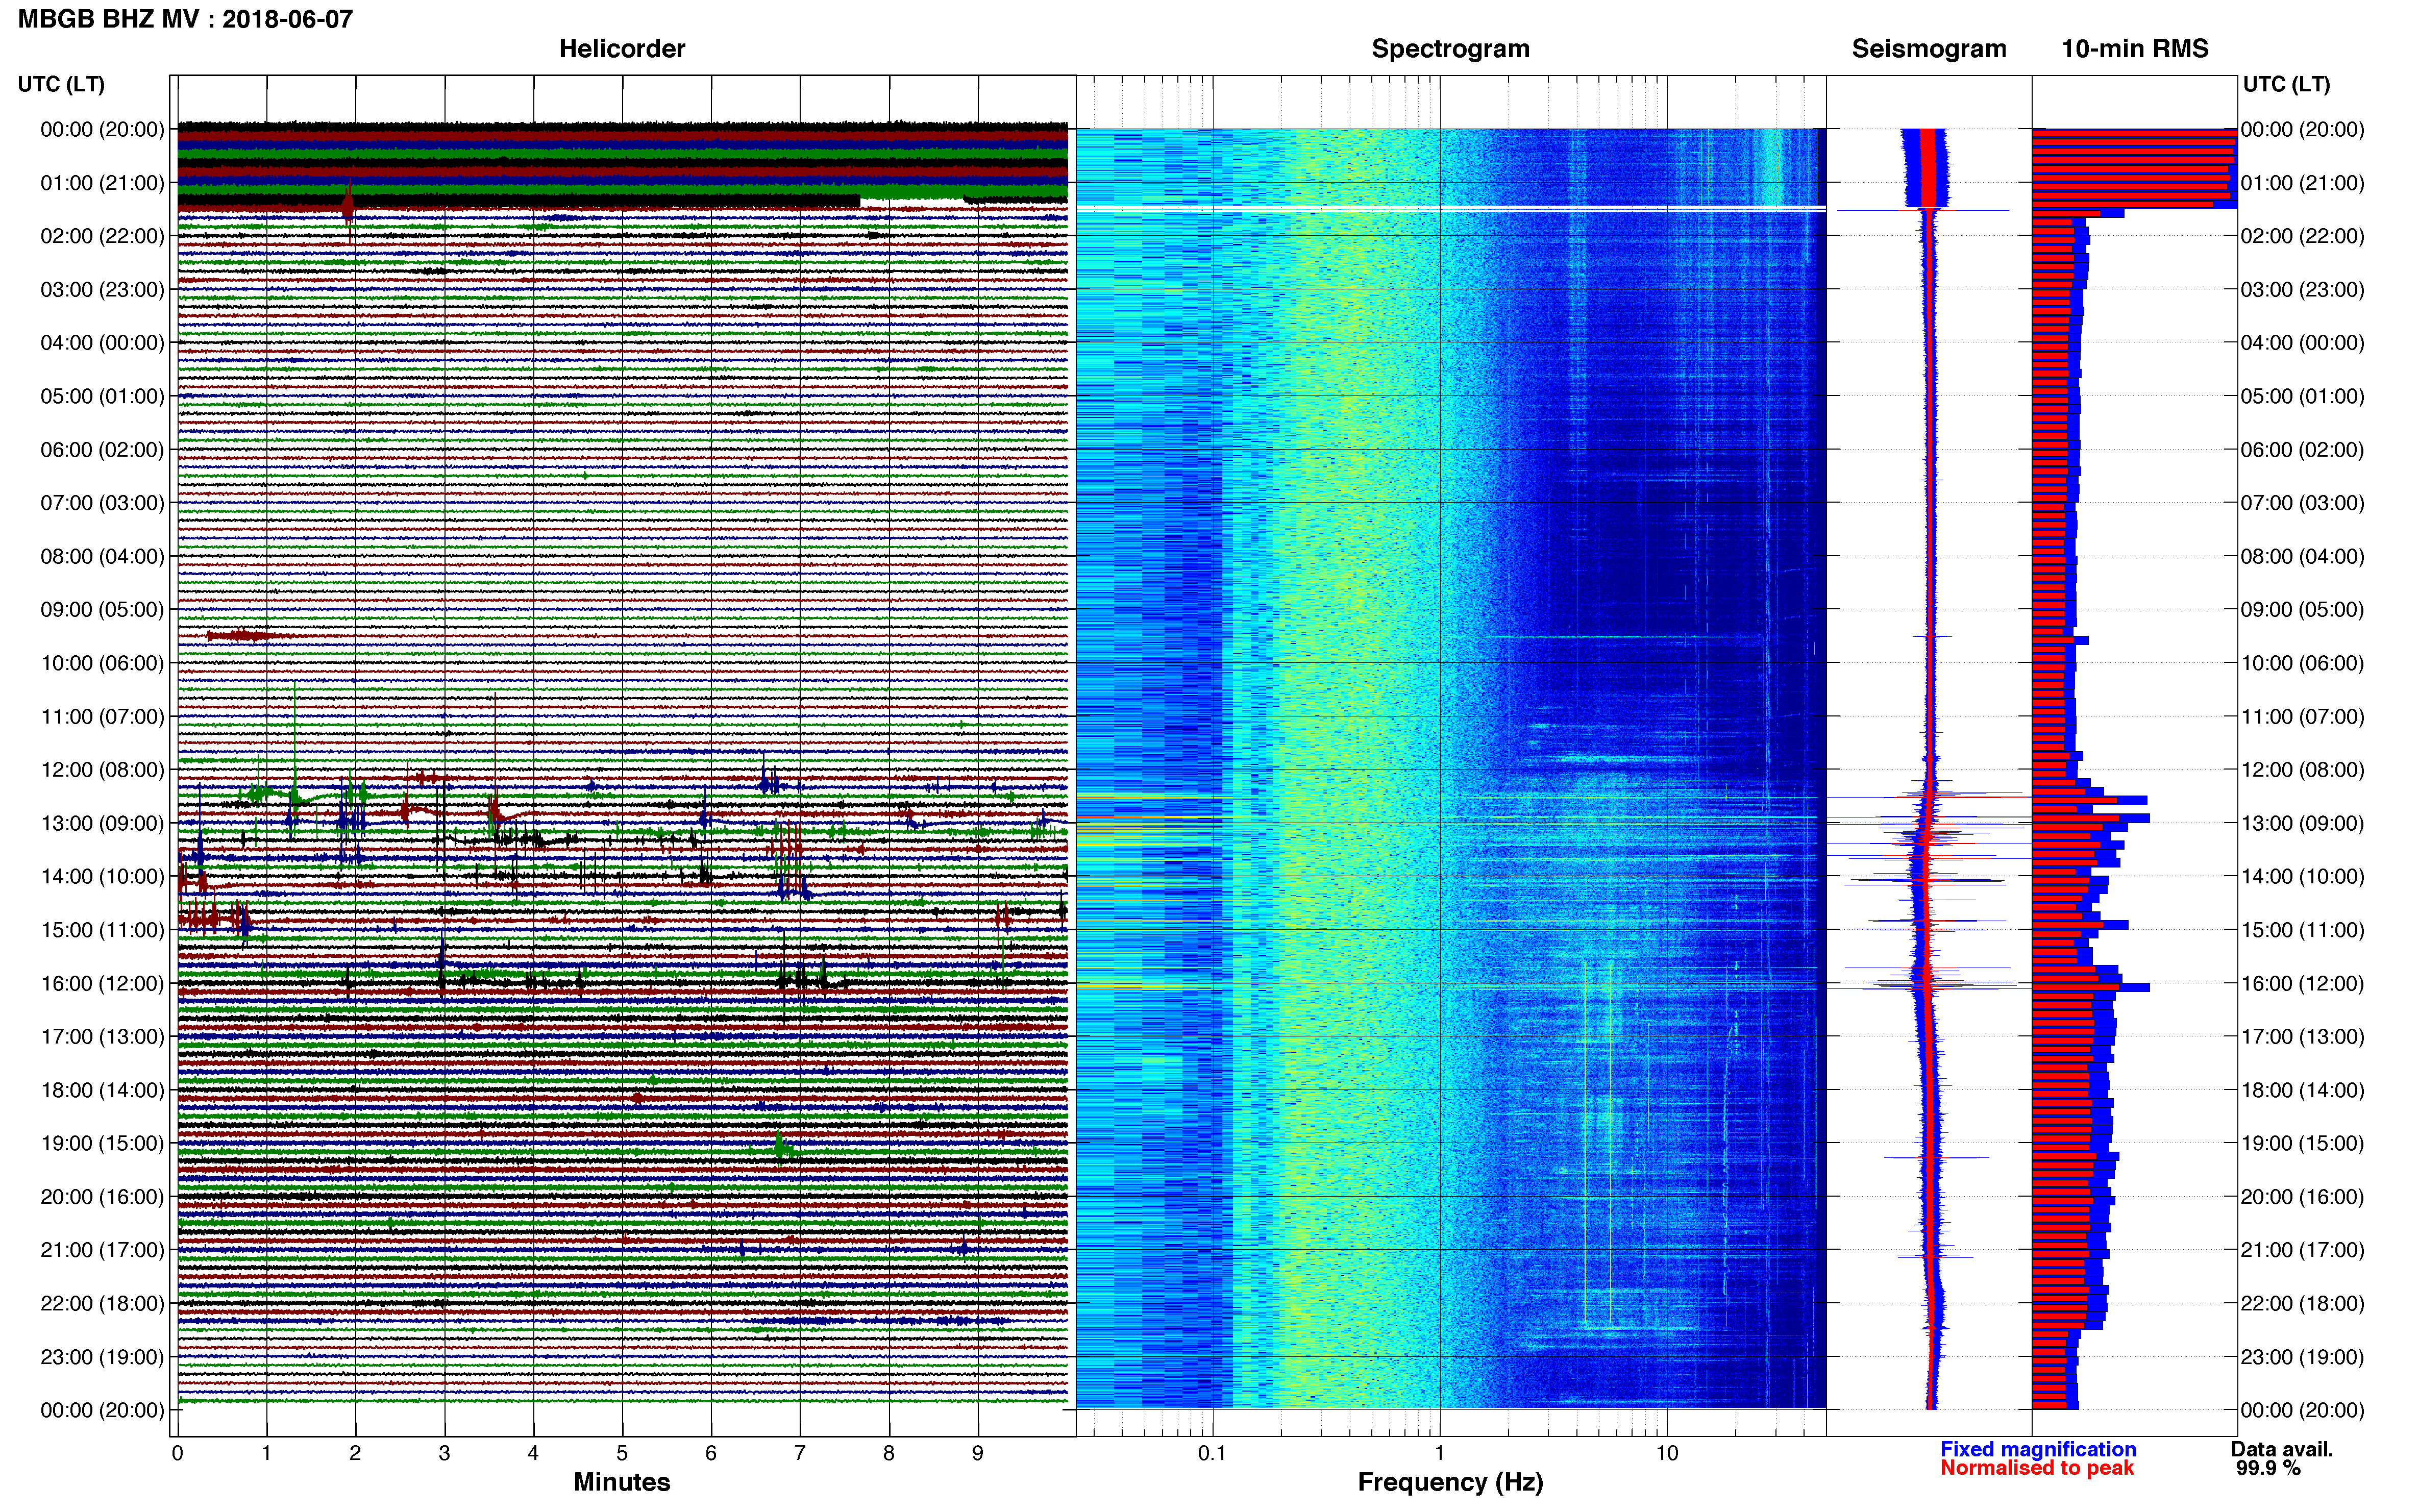Click the Seismogram panel heading
Screen dimensions: 2419x1512
point(1929,49)
